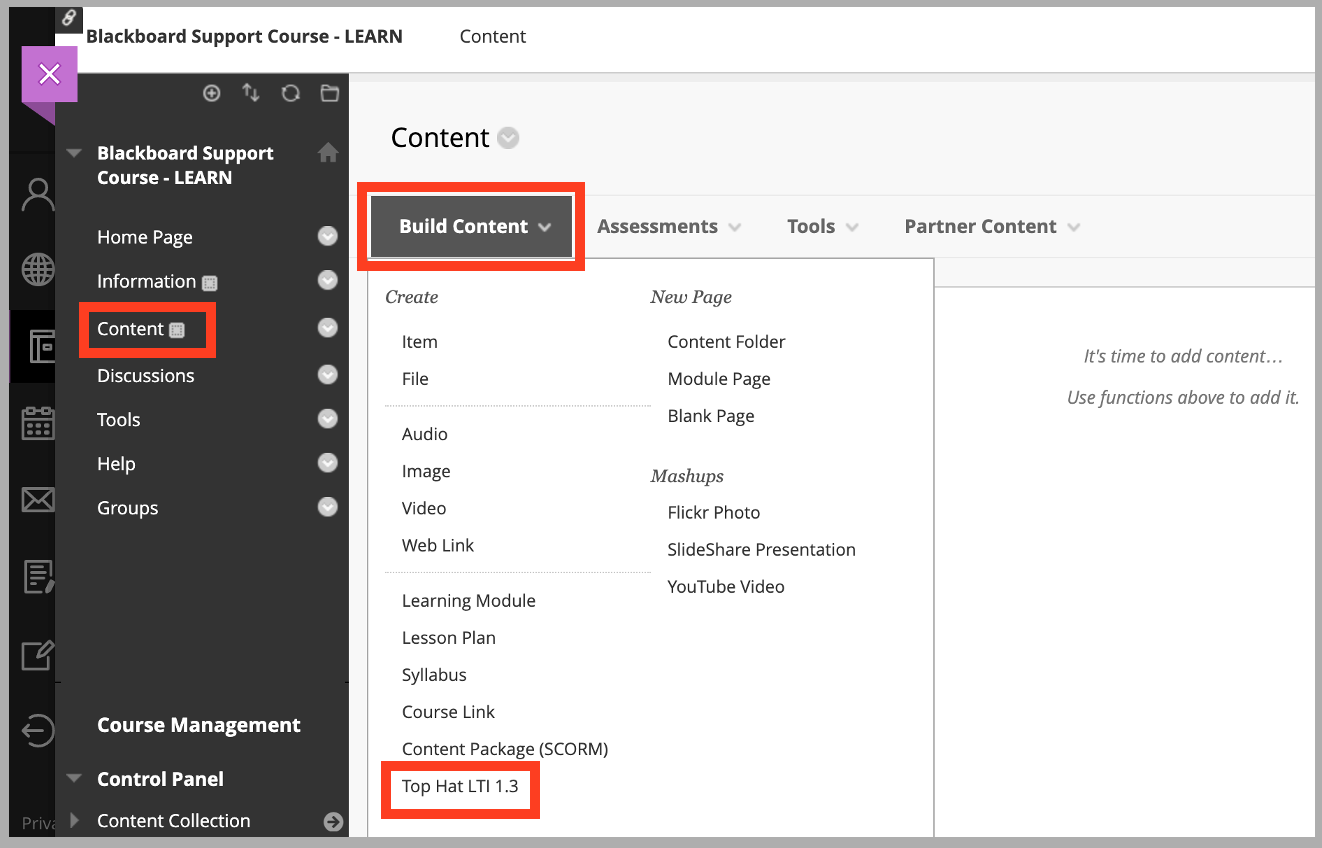Click the plus icon to add a menu item
1322x848 pixels.
pos(211,93)
